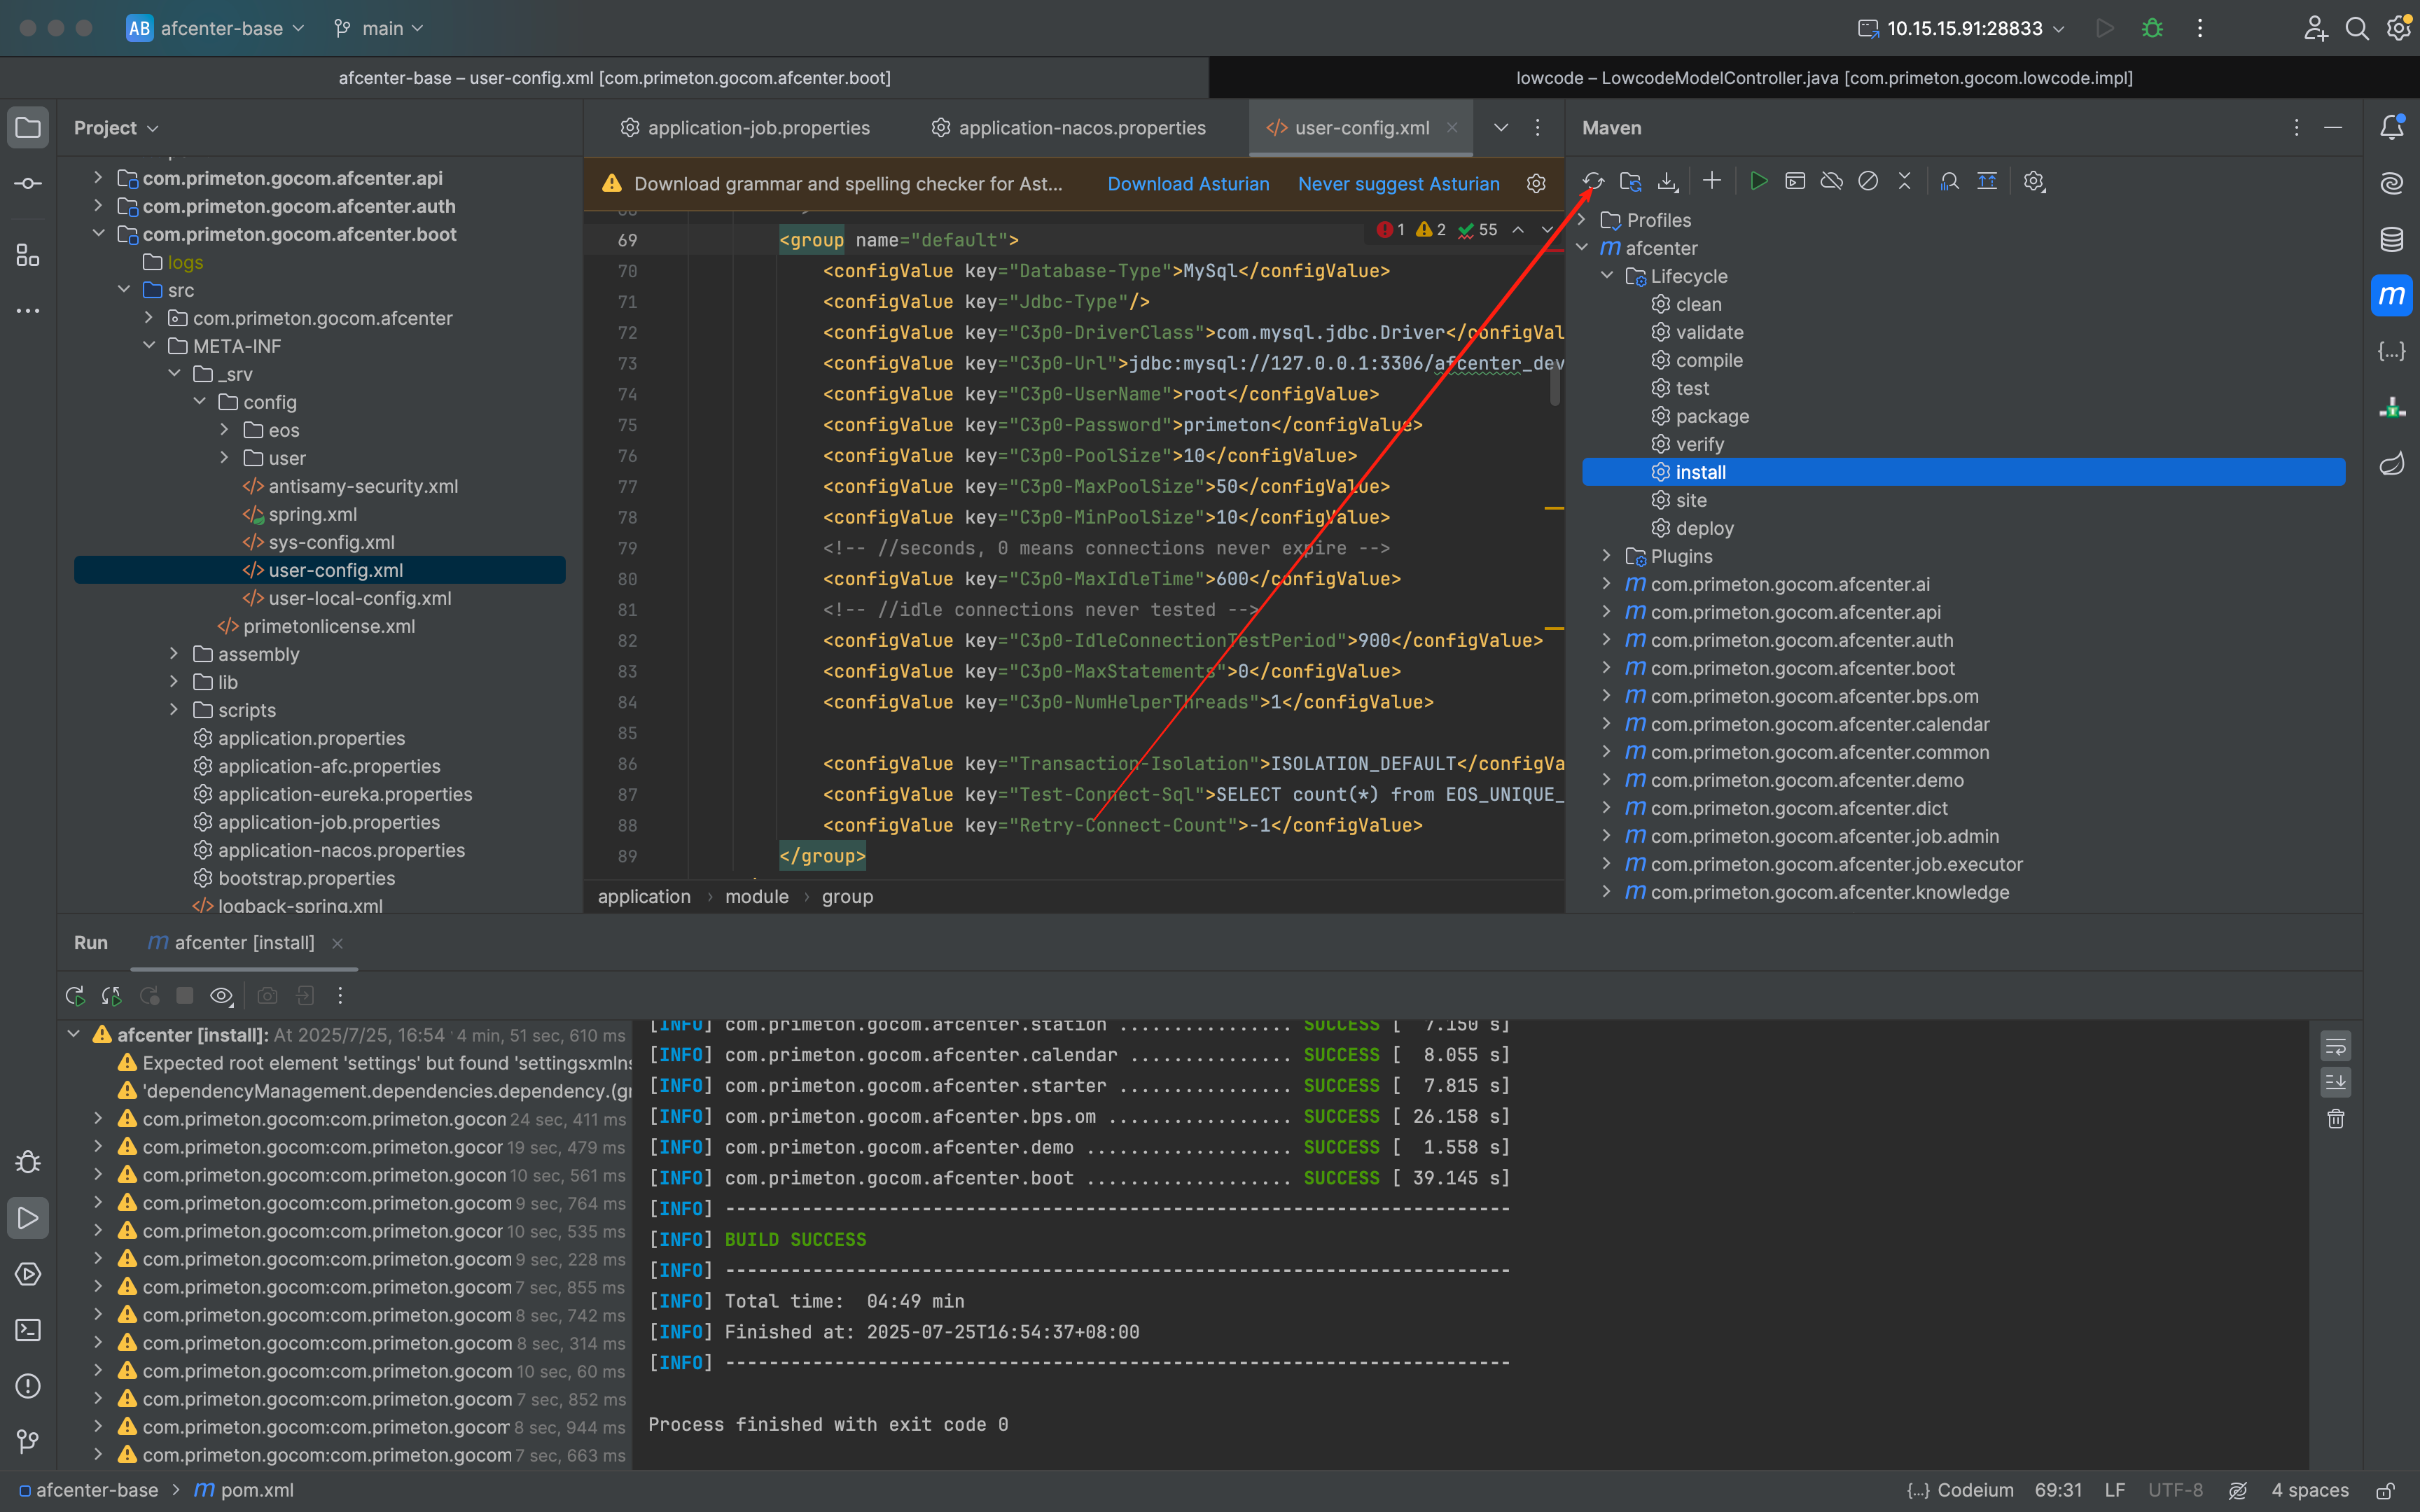The width and height of the screenshot is (2420, 1512).
Task: Click Download Sources icon in Maven toolbar
Action: pyautogui.click(x=1667, y=181)
